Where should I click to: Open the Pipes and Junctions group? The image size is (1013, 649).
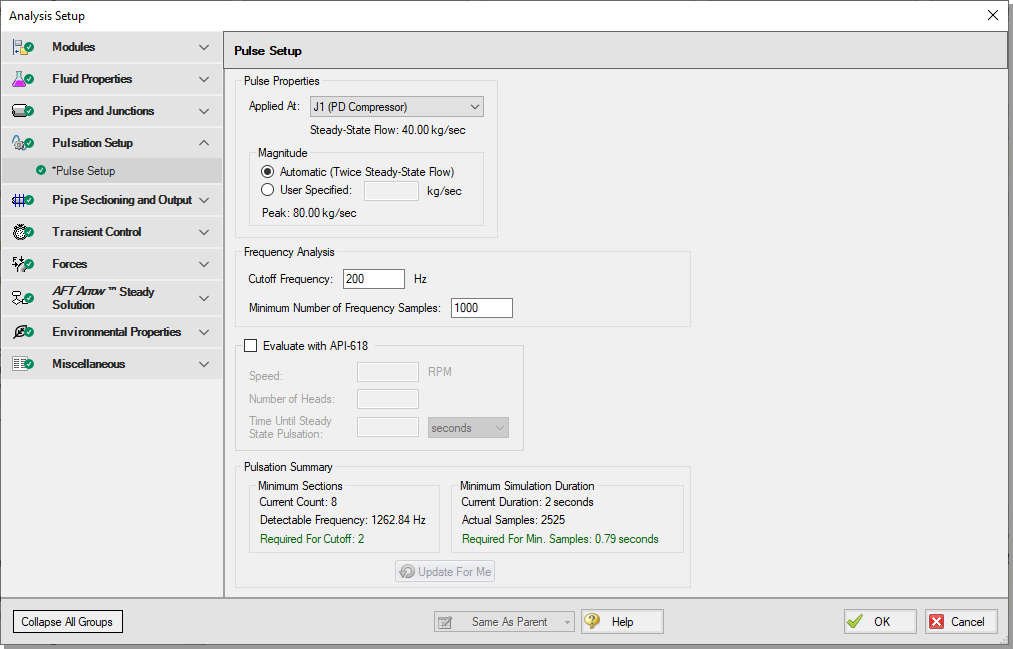[112, 111]
